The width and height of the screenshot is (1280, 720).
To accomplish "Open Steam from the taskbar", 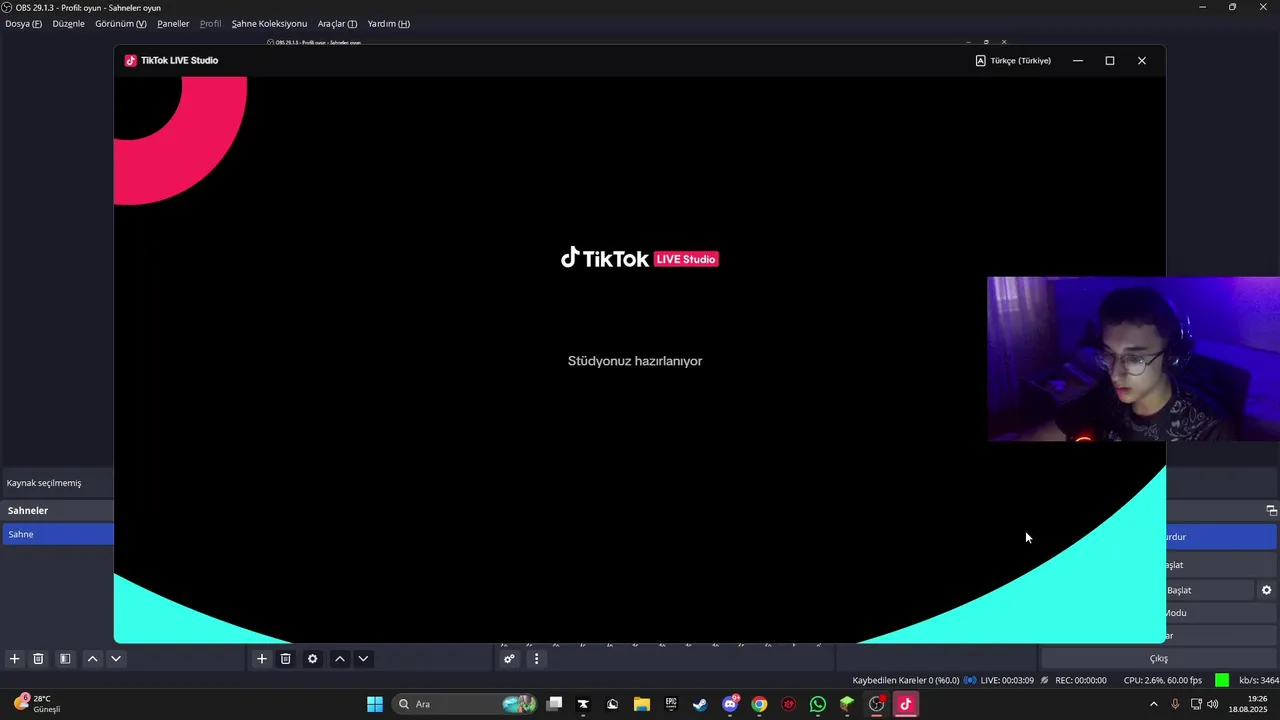I will (700, 704).
